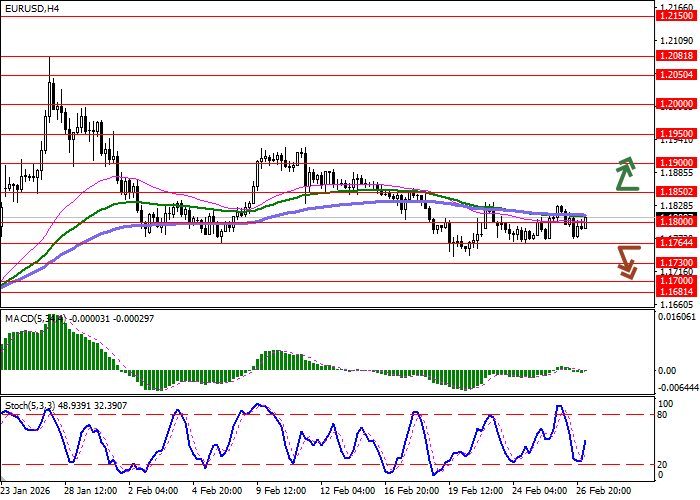Click the 9 Feb 12:00 time label
The width and height of the screenshot is (700, 500).
click(x=281, y=491)
